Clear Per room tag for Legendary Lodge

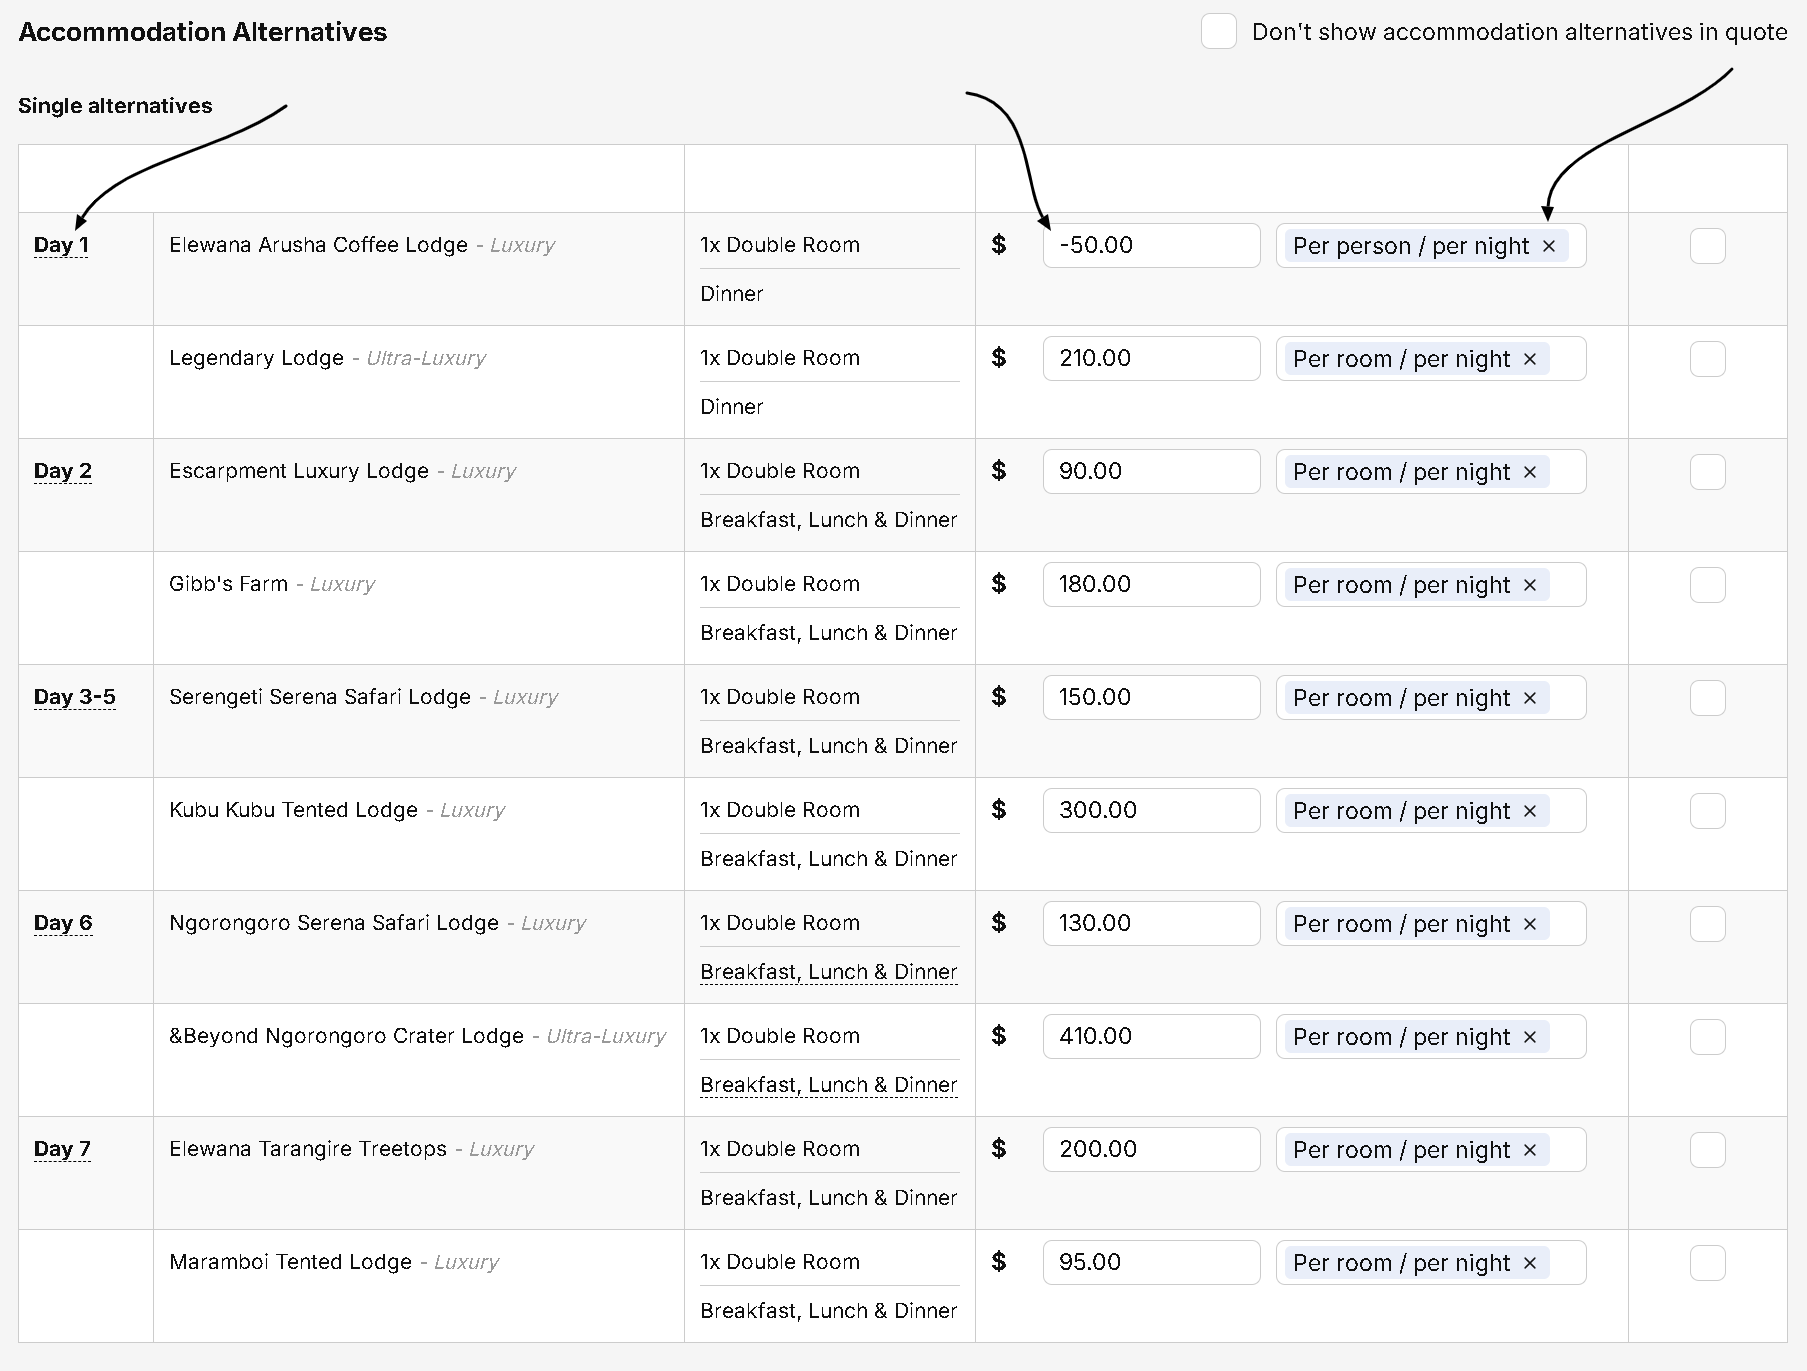point(1530,359)
